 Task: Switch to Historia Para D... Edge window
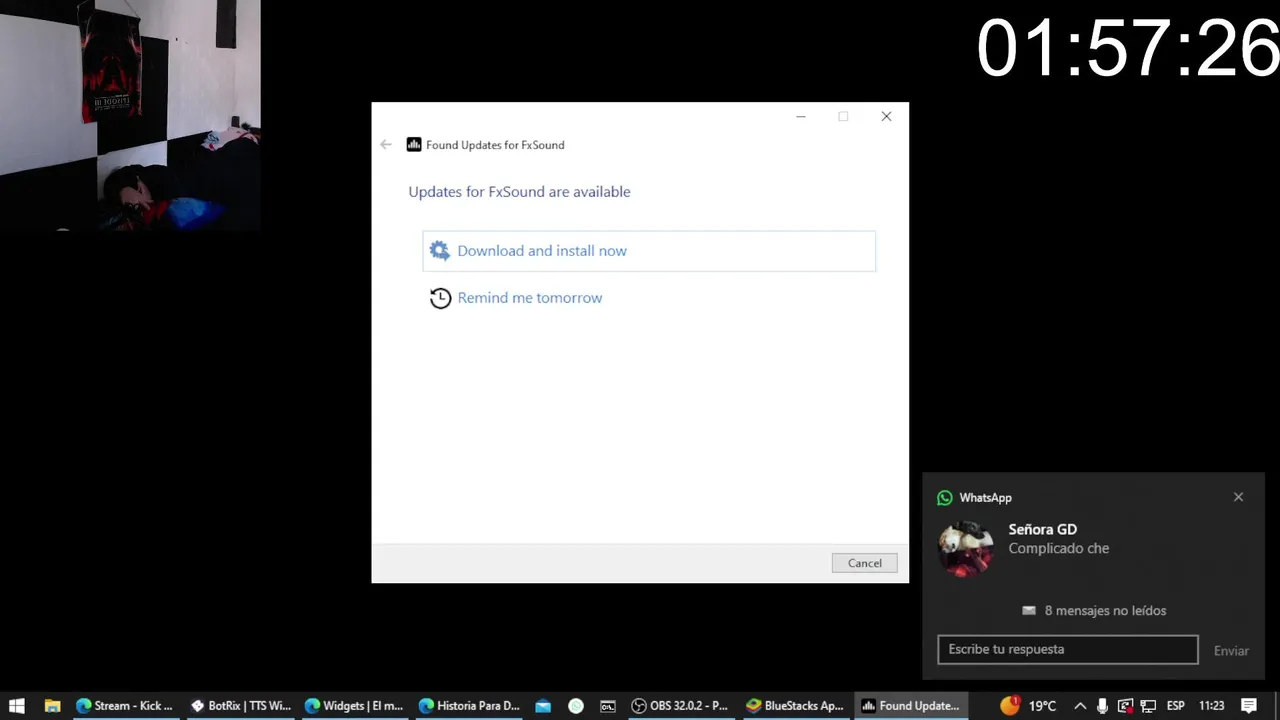click(469, 706)
